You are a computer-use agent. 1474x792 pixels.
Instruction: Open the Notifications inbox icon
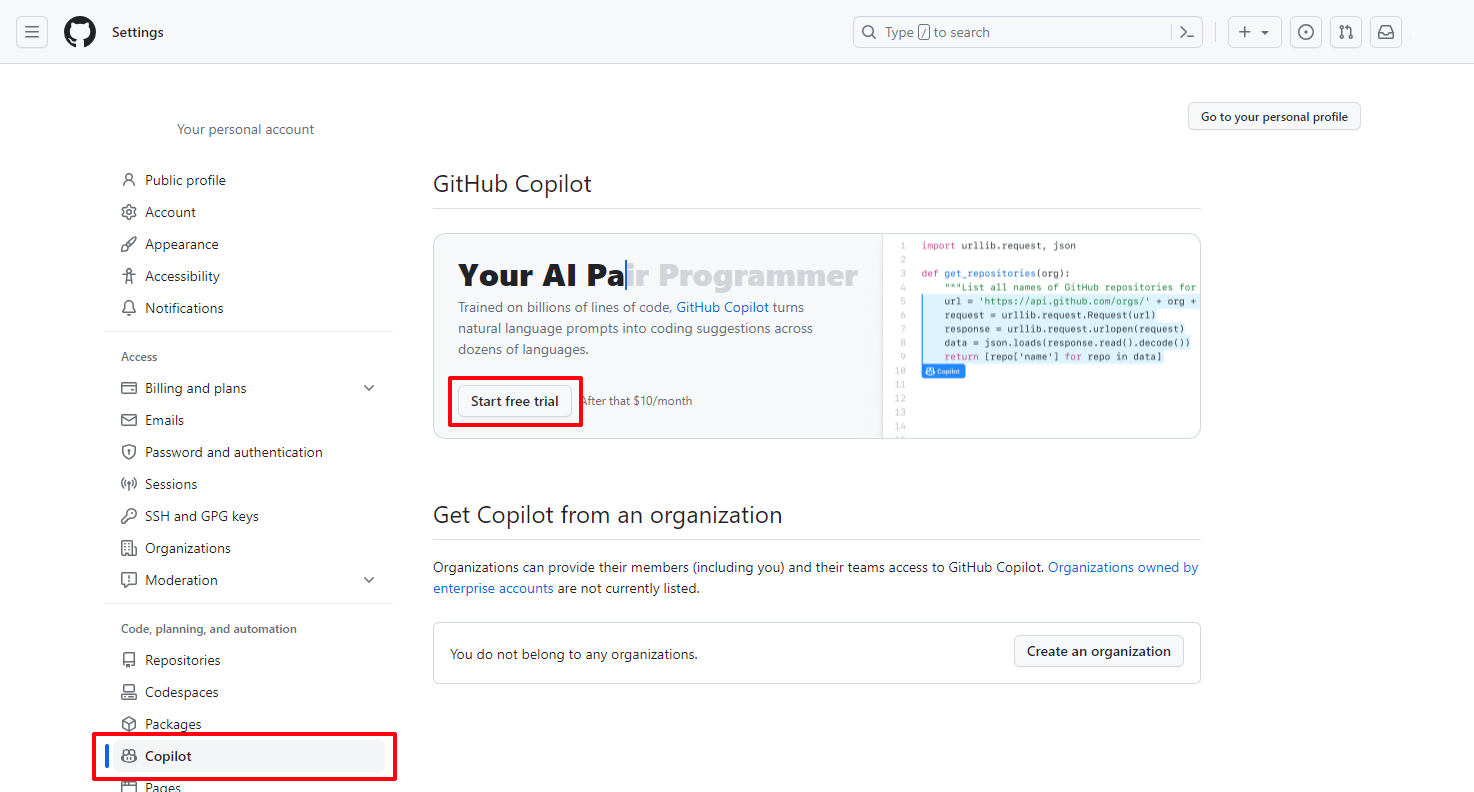pos(1386,32)
